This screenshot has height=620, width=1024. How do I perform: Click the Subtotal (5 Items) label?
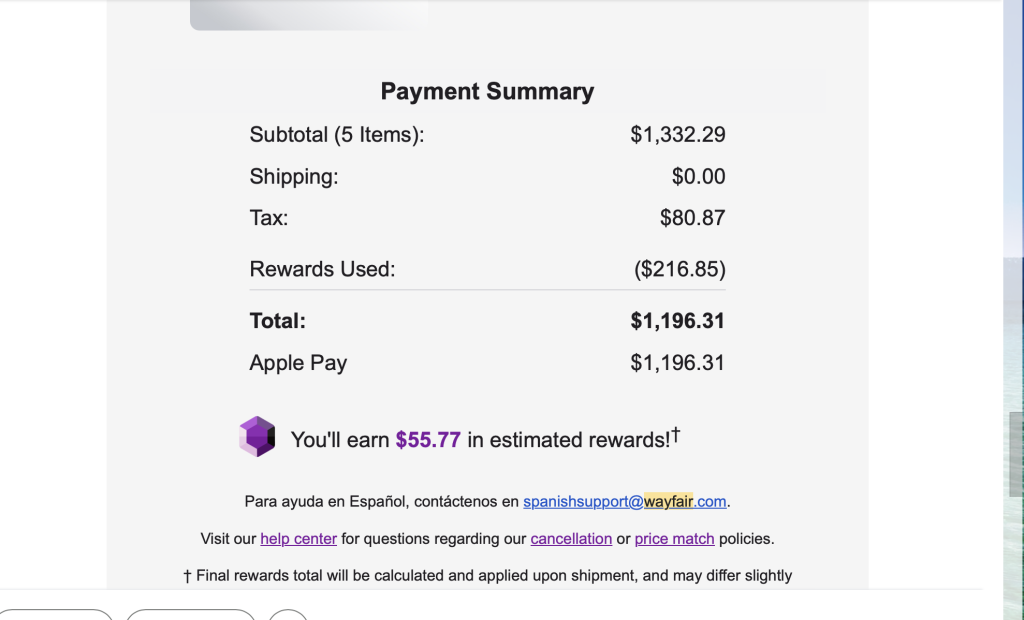tap(337, 134)
